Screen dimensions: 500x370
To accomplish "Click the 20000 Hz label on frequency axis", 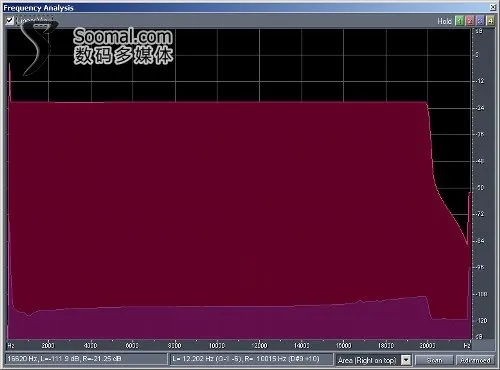I will [427, 345].
